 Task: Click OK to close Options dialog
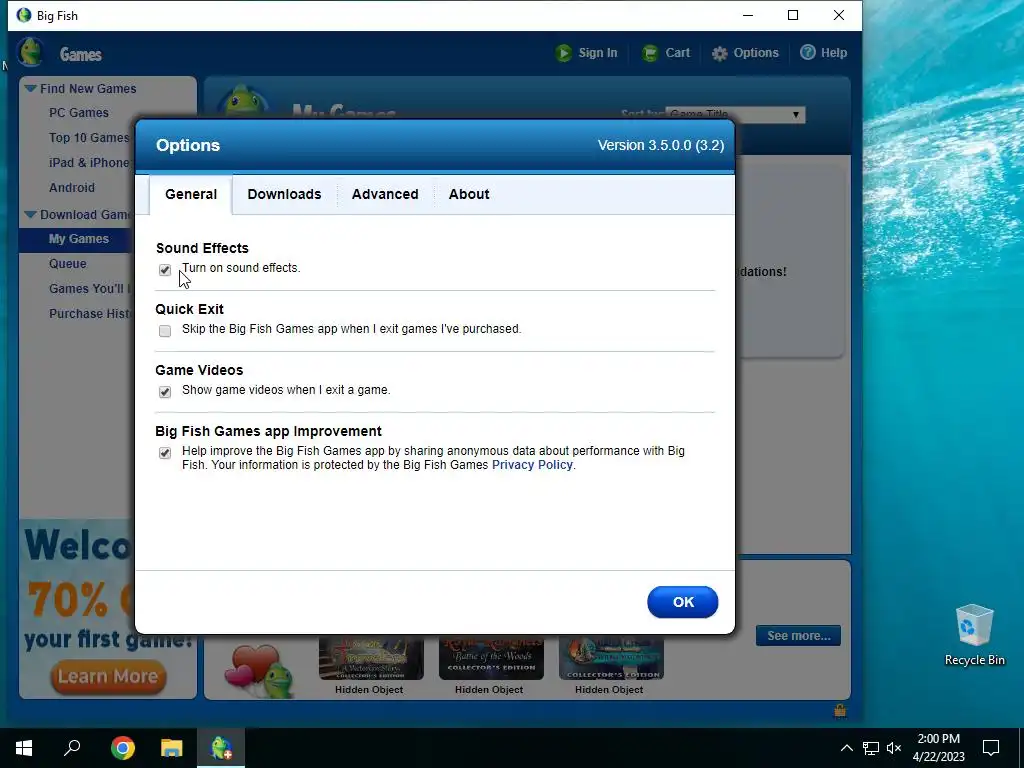682,602
